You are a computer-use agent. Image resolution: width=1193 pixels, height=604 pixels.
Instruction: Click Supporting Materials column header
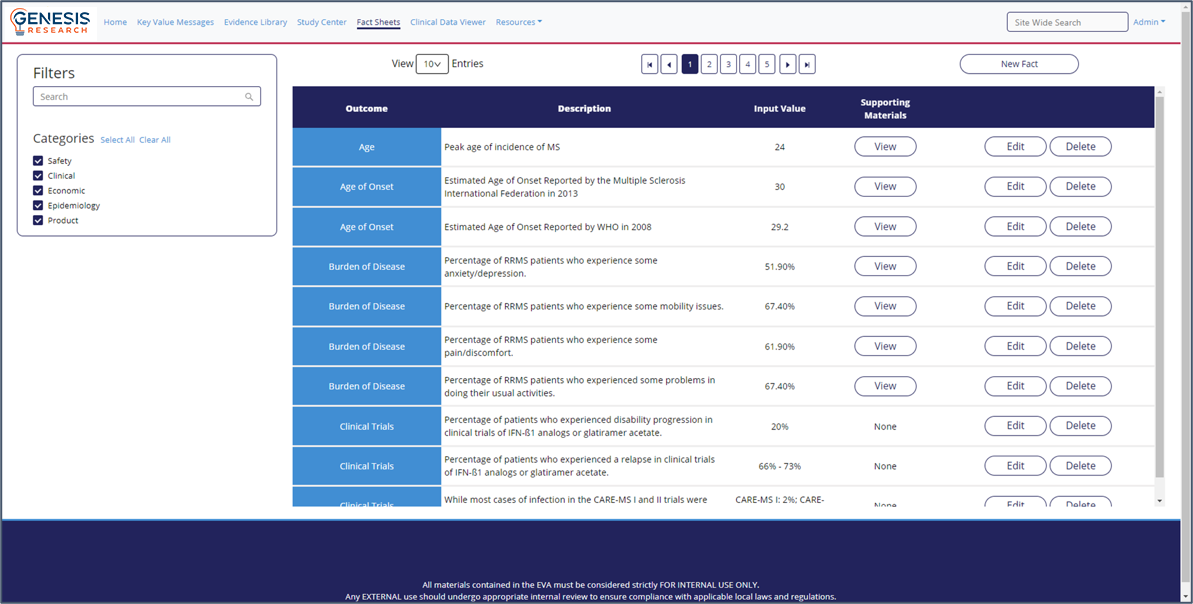point(885,108)
